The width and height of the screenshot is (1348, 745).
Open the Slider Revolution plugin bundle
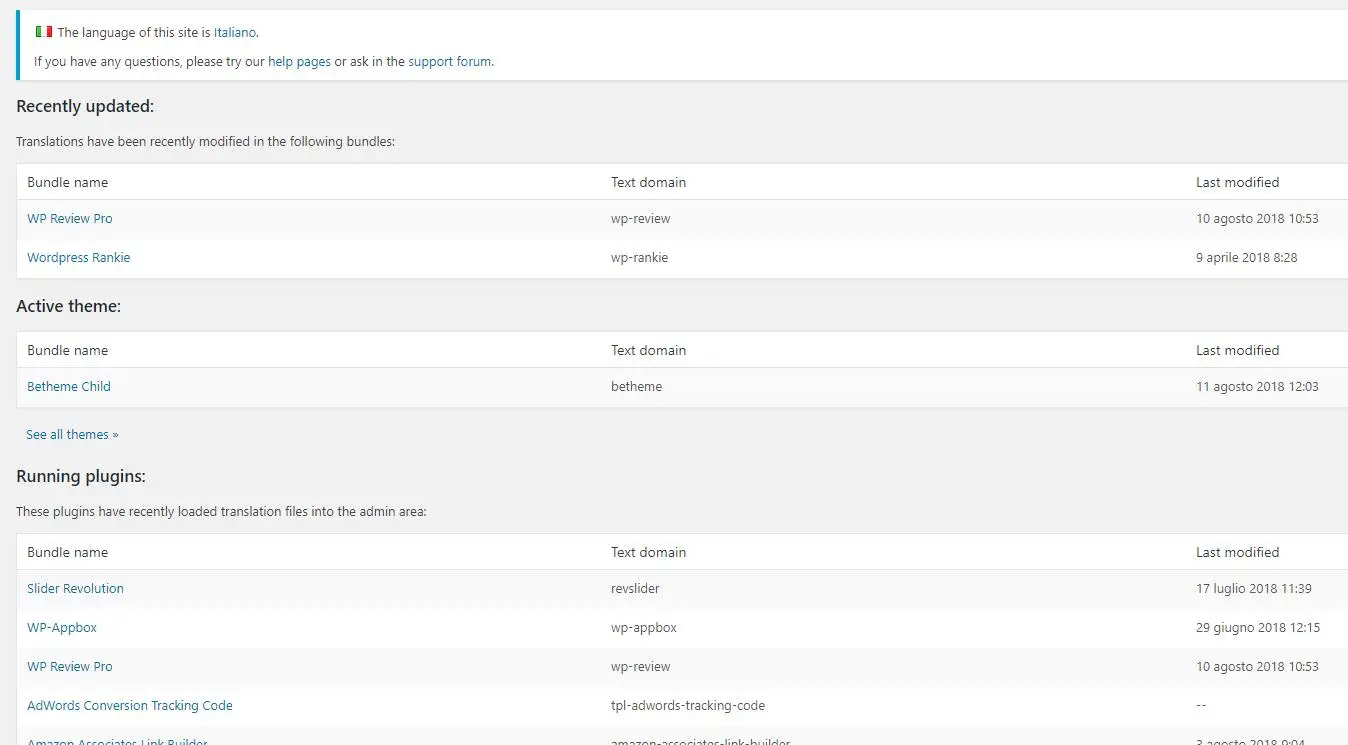click(76, 589)
